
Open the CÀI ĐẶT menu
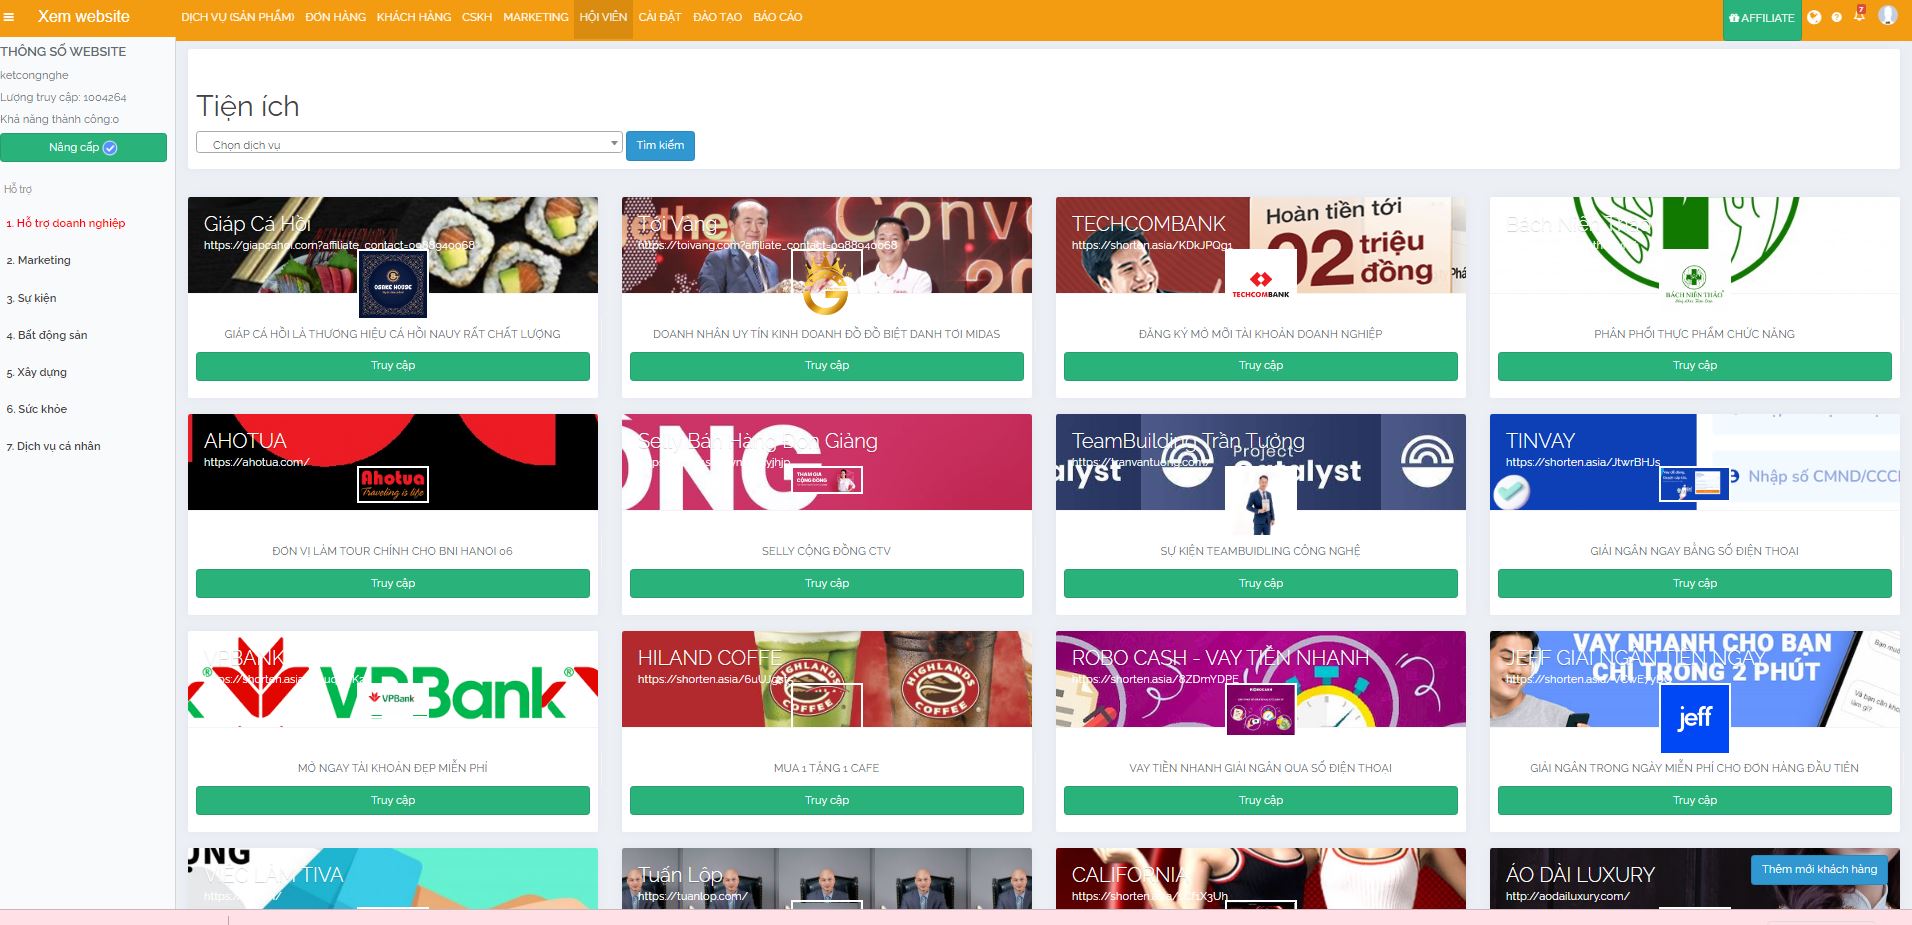(x=660, y=17)
